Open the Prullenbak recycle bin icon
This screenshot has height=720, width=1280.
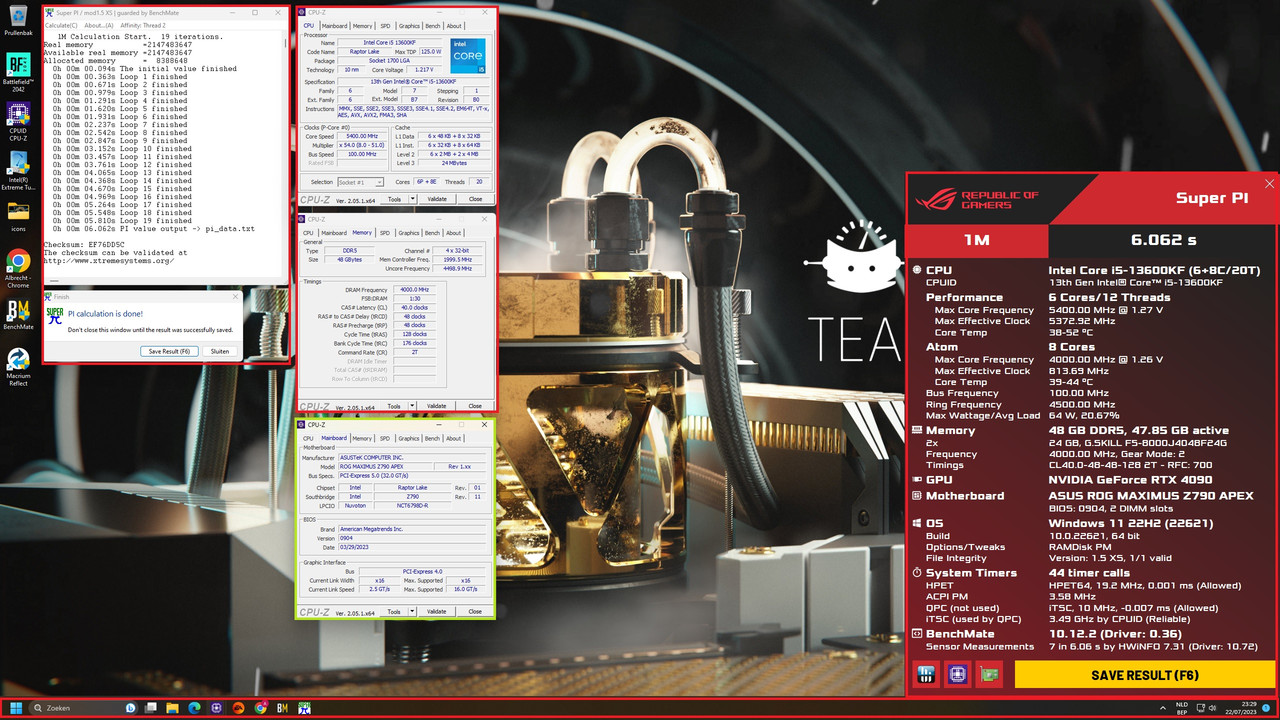click(18, 20)
